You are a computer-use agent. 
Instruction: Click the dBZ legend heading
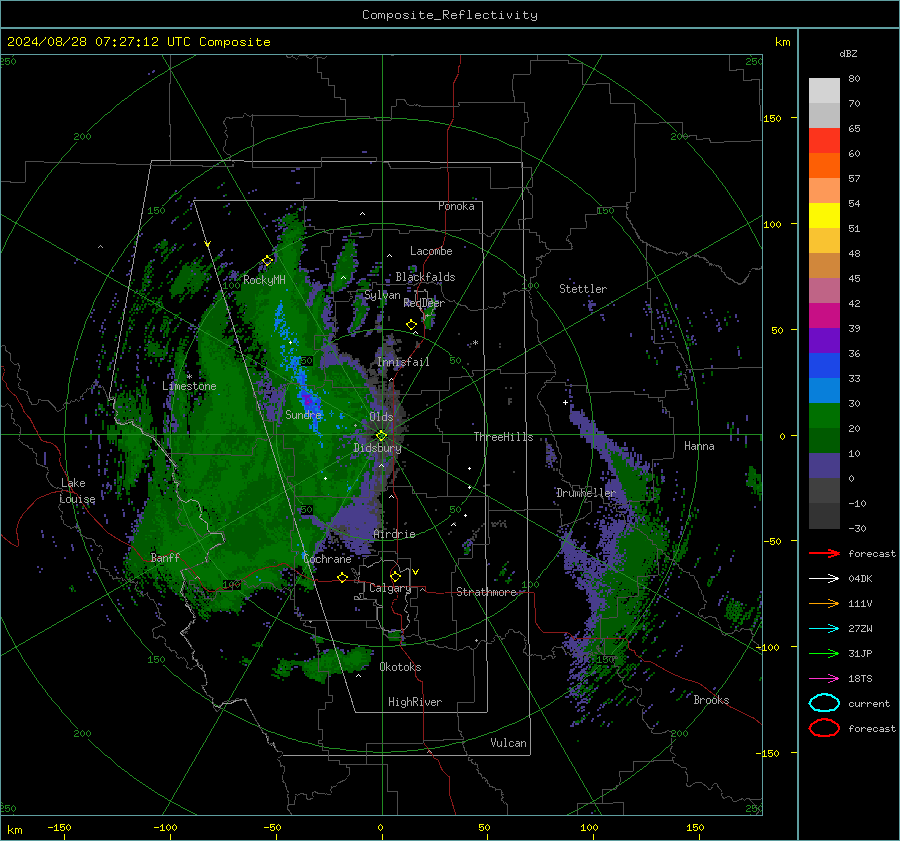coord(848,54)
